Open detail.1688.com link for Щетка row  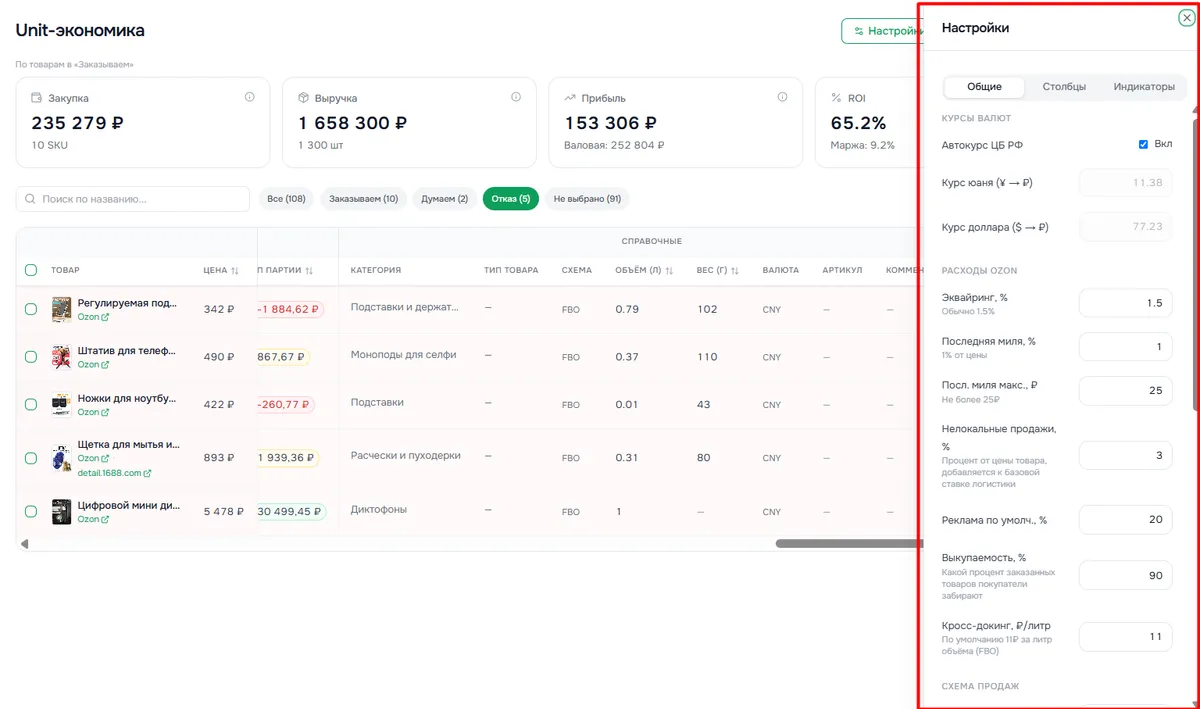point(115,473)
